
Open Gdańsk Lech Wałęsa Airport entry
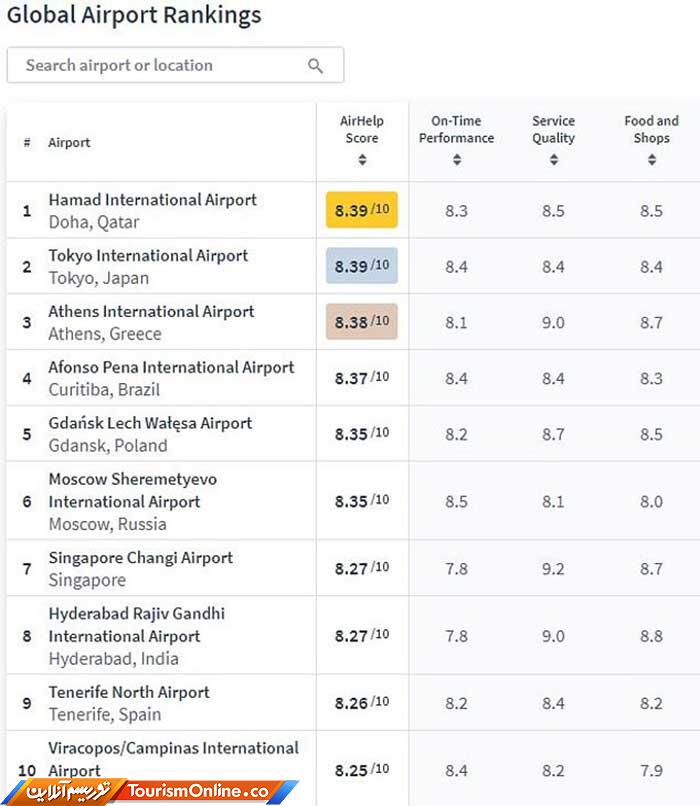coord(150,424)
